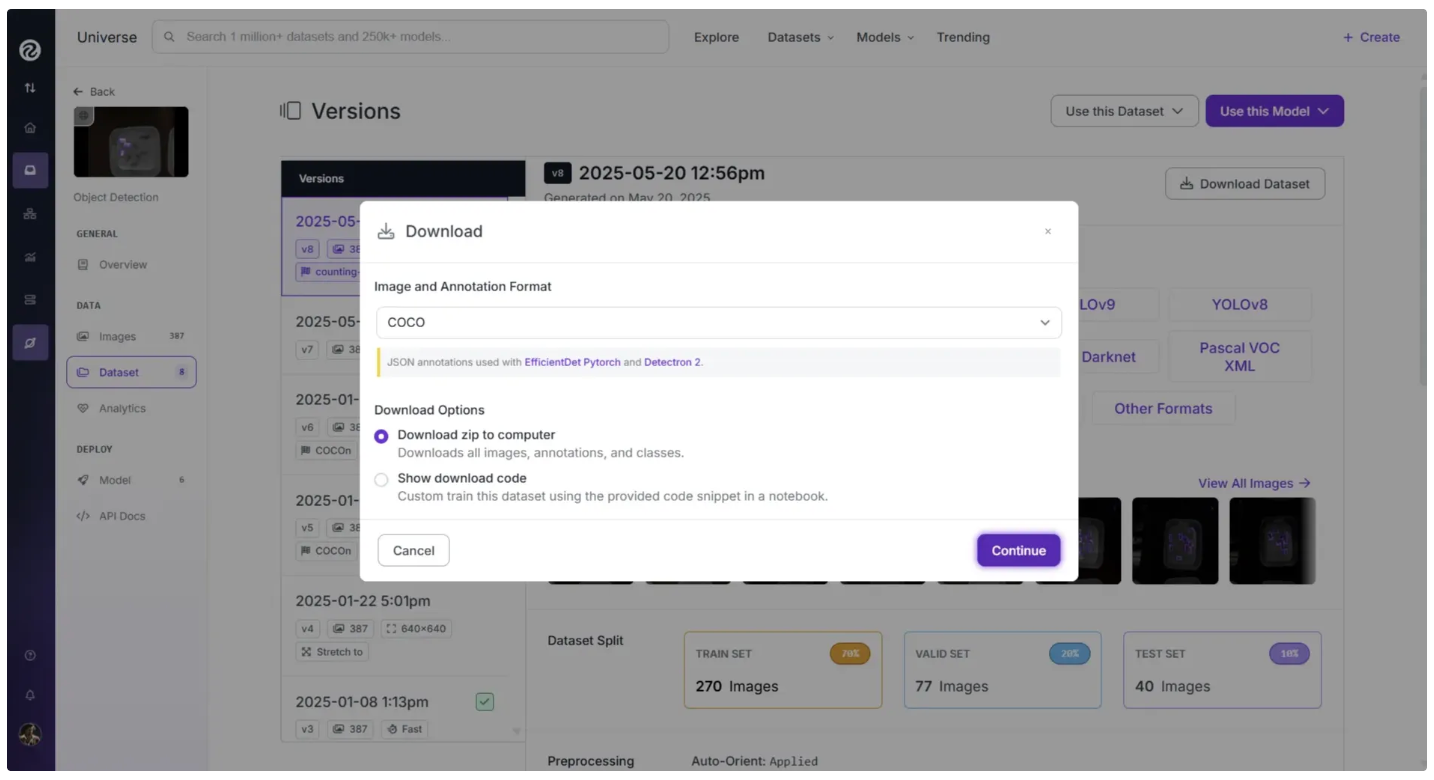Go to Trending in top navigation
Image resolution: width=1434 pixels, height=780 pixels.
coord(963,37)
